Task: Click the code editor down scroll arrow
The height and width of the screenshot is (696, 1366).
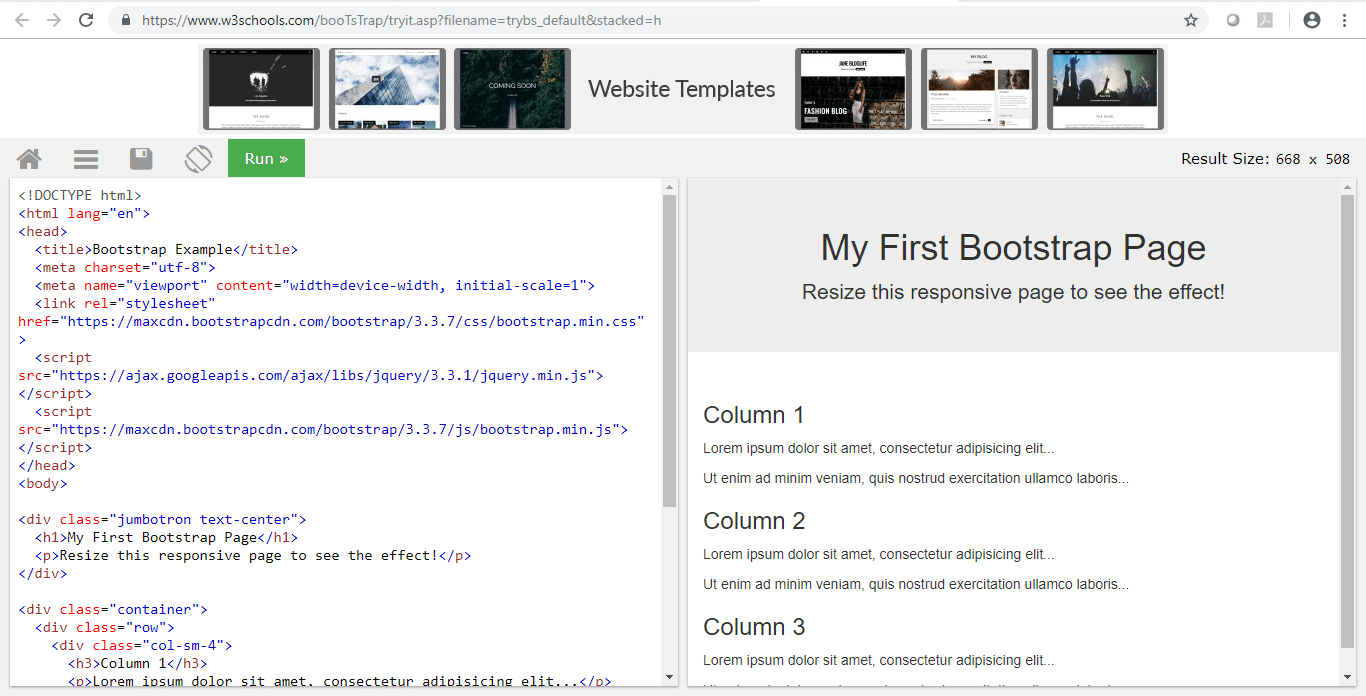Action: pyautogui.click(x=669, y=677)
